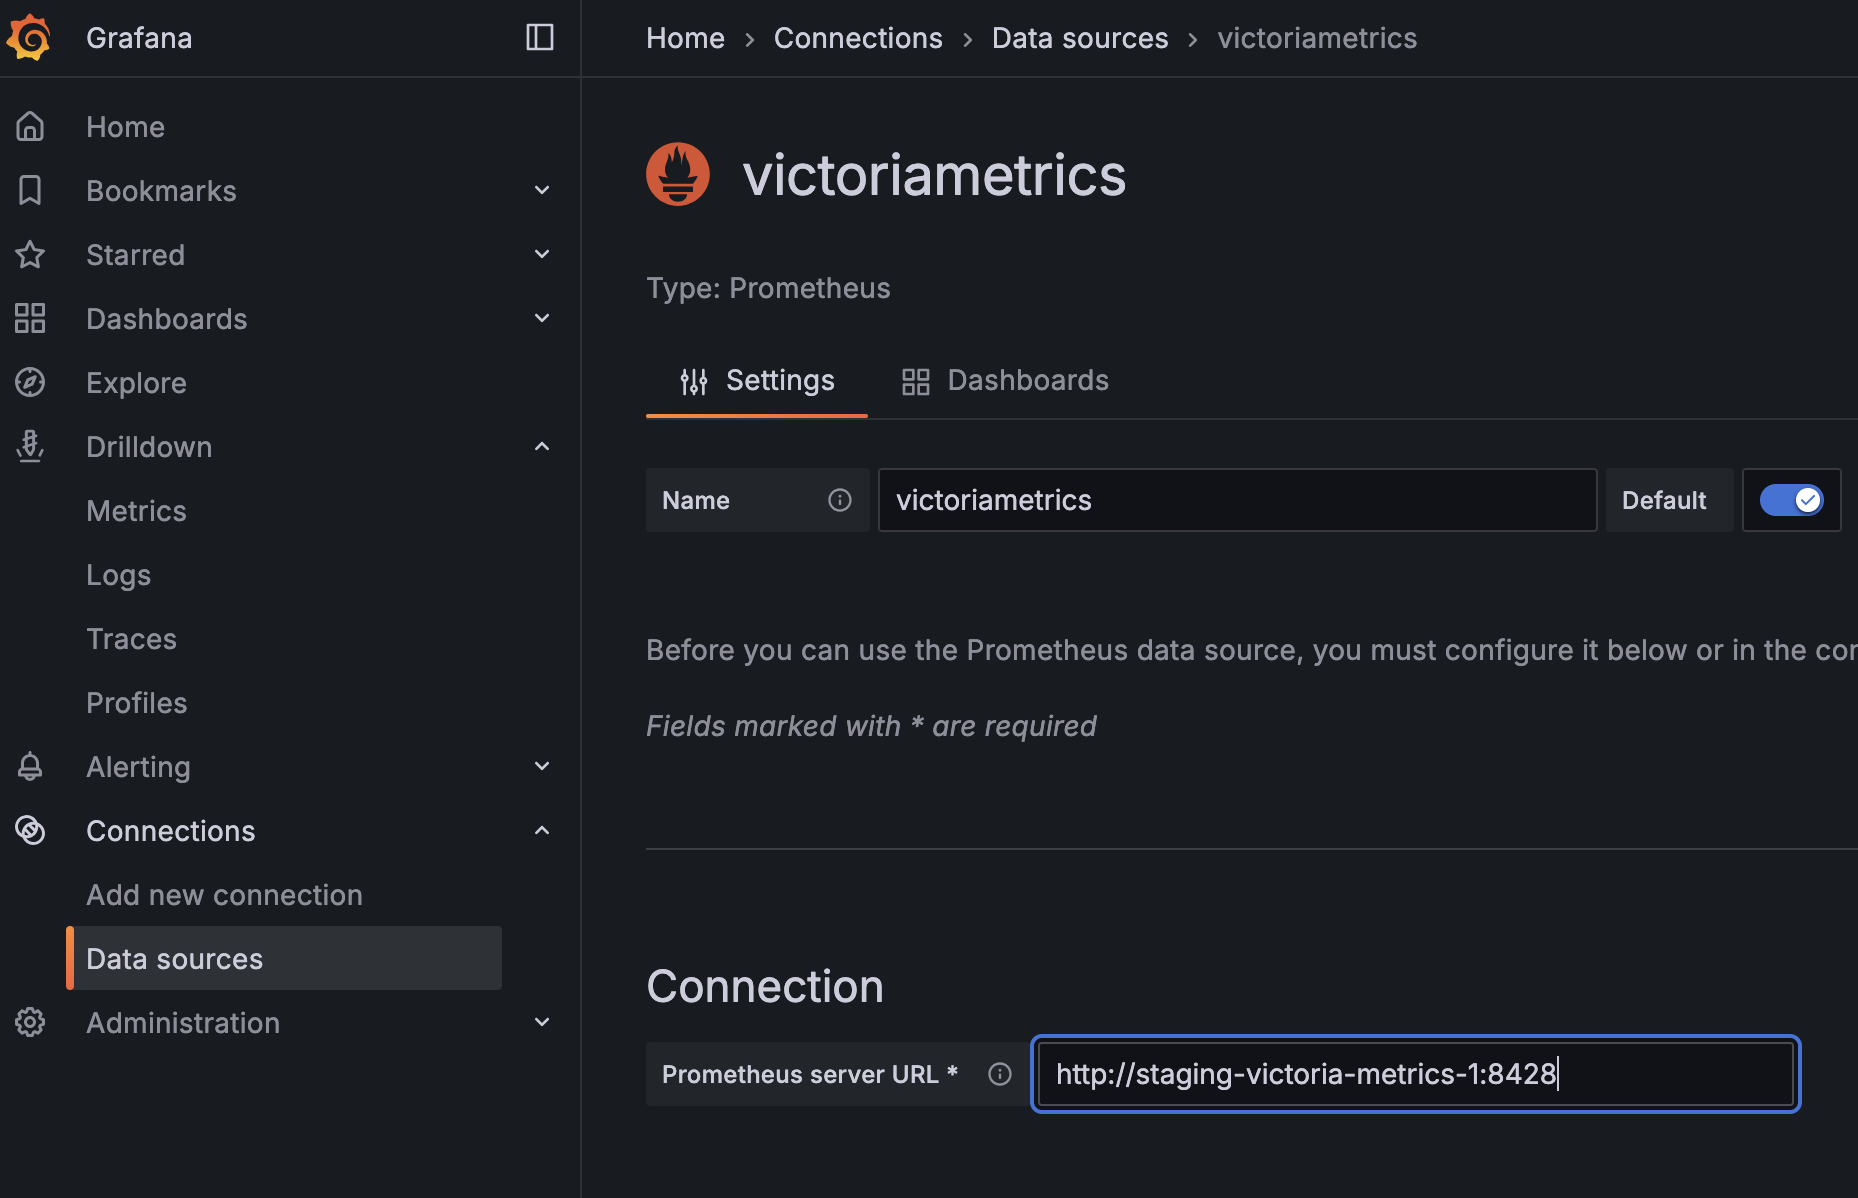Expand the Starred section chevron
The image size is (1858, 1198).
(542, 255)
